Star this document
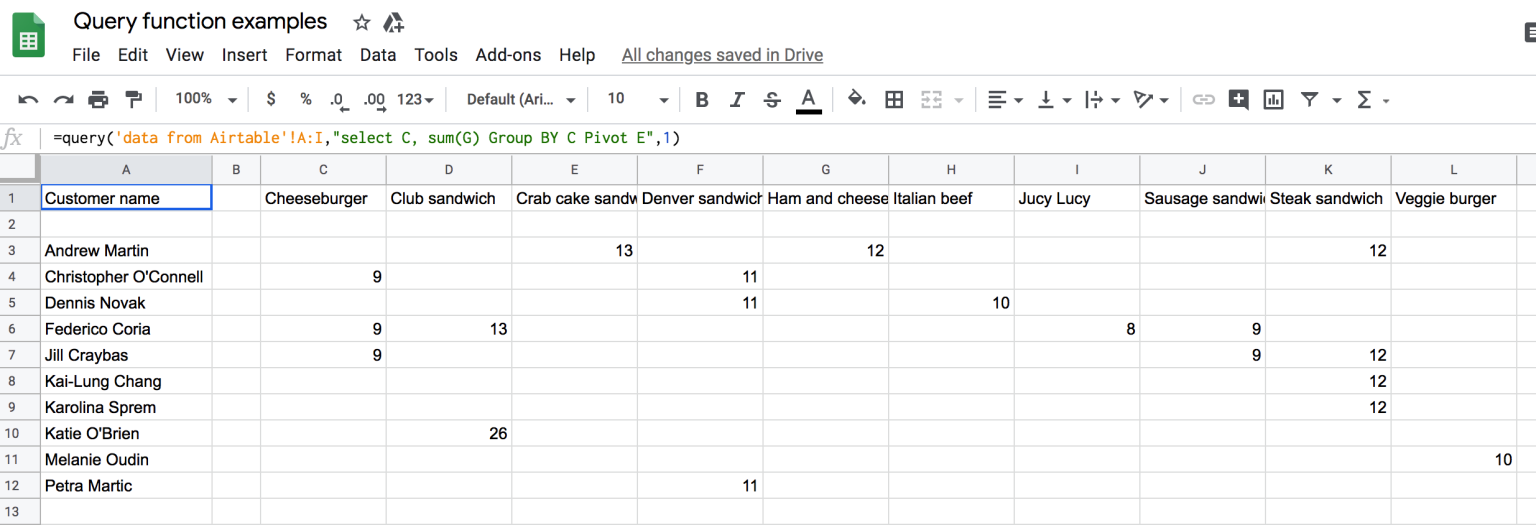 click(x=362, y=22)
